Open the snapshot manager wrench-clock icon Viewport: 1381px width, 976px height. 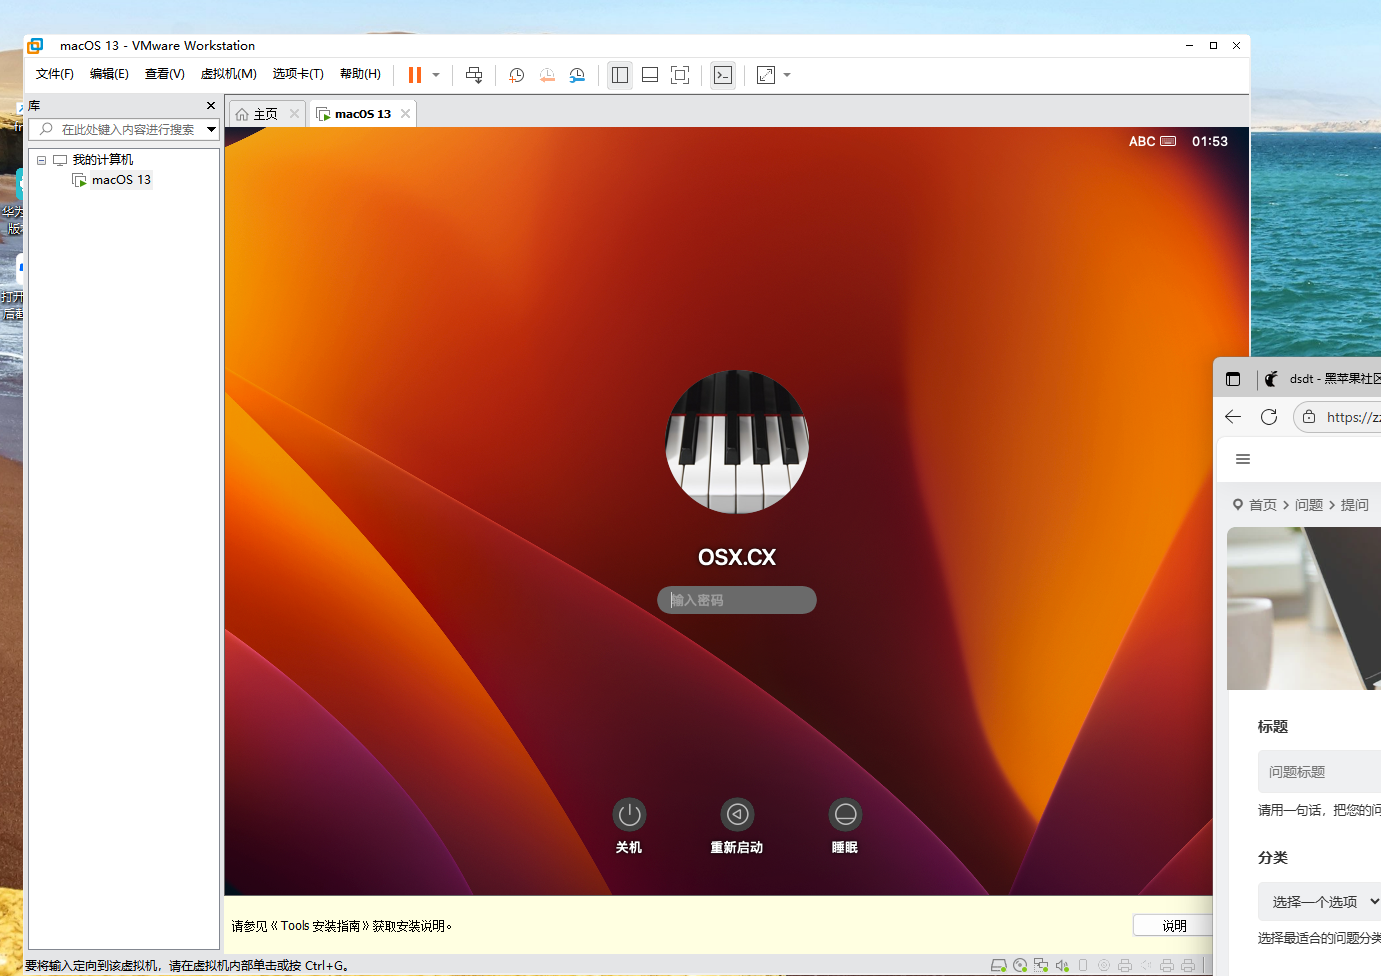(x=577, y=75)
